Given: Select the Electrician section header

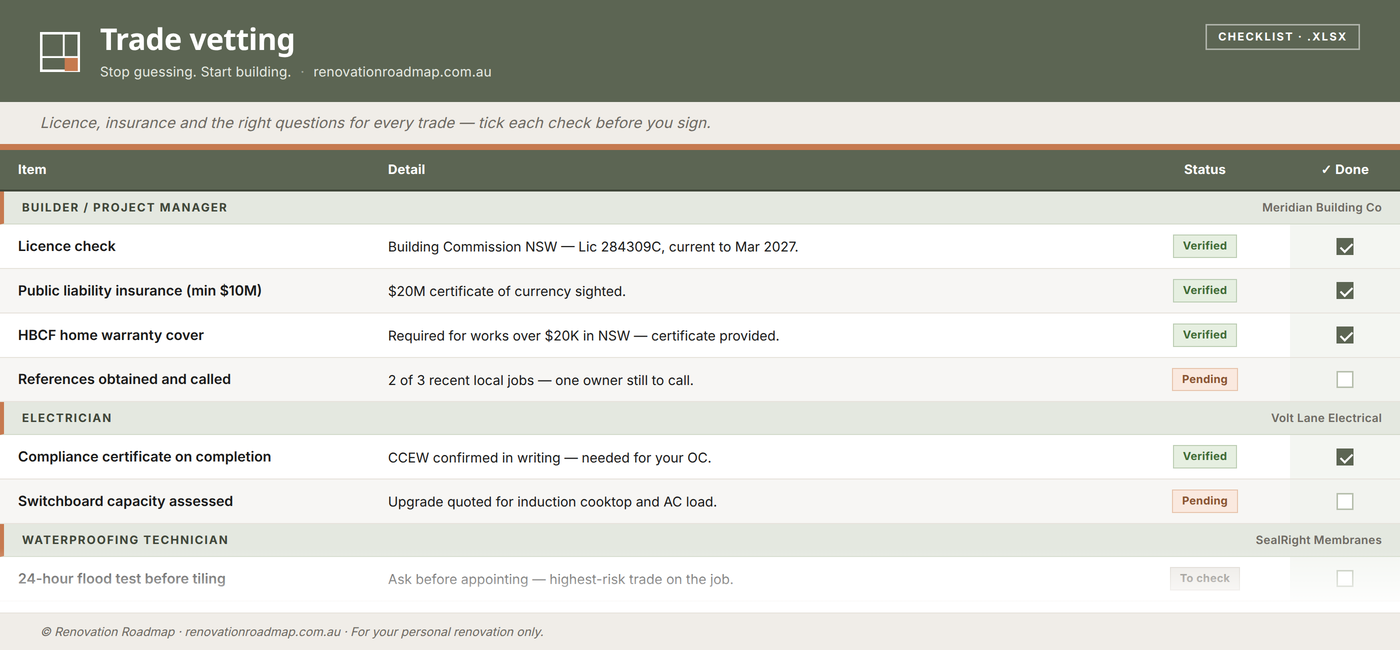Looking at the screenshot, I should [700, 418].
